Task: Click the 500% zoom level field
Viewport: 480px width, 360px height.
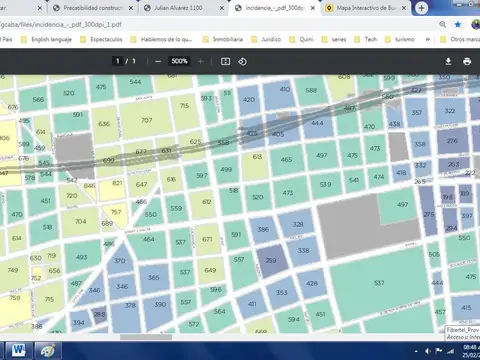Action: [x=179, y=61]
